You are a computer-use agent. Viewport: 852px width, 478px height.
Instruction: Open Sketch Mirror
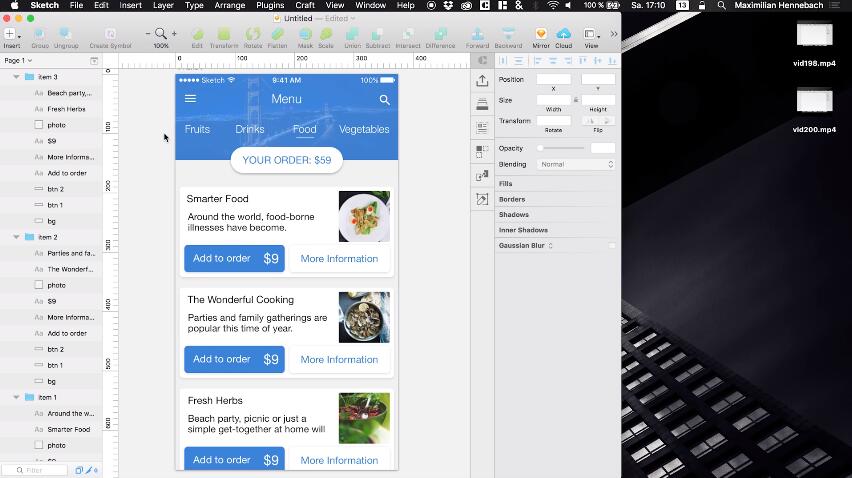[x=541, y=34]
